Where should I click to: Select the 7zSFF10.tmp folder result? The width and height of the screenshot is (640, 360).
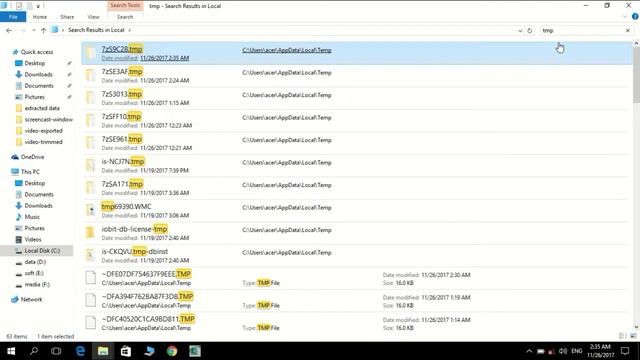pyautogui.click(x=356, y=121)
